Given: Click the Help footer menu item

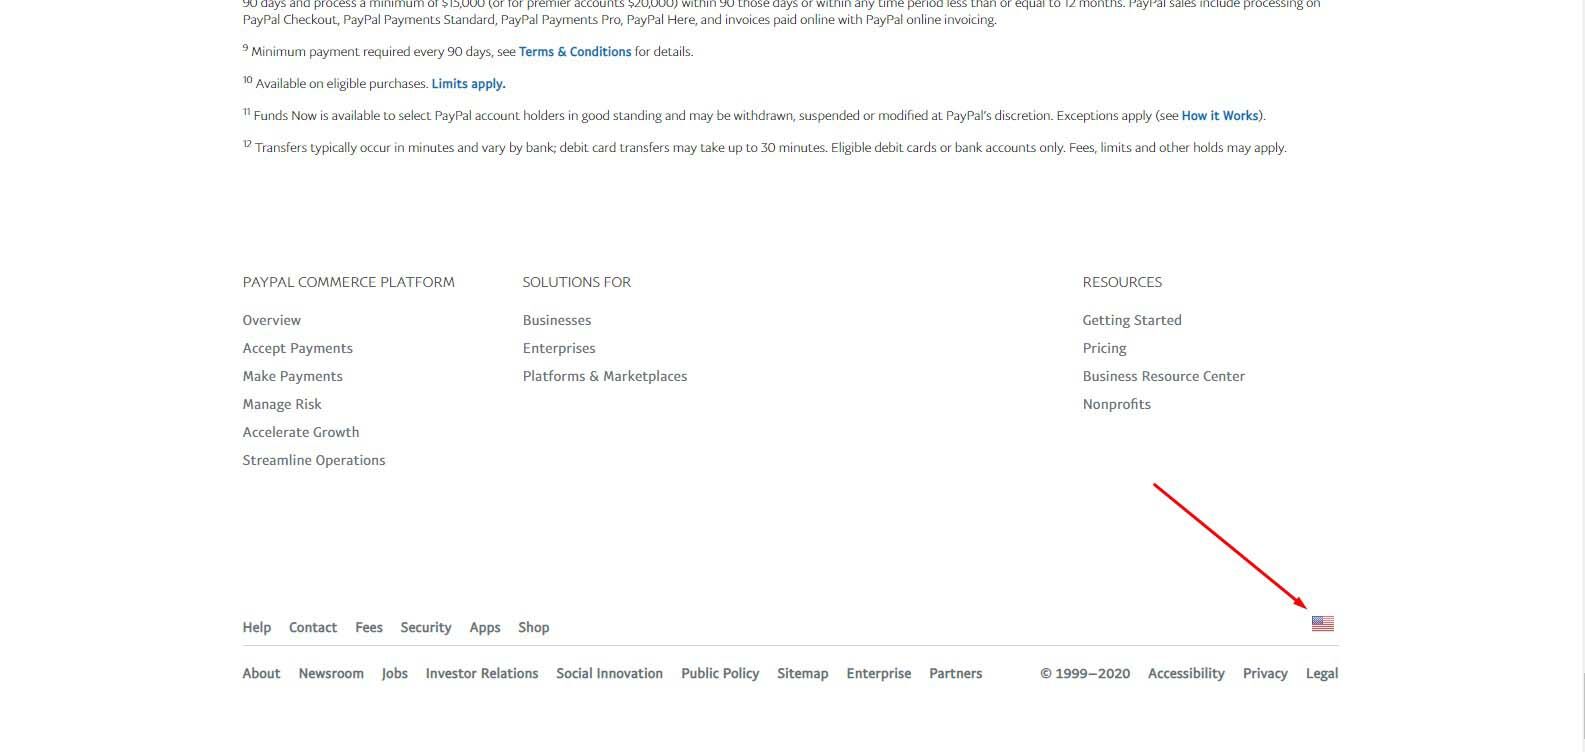Looking at the screenshot, I should pos(256,627).
